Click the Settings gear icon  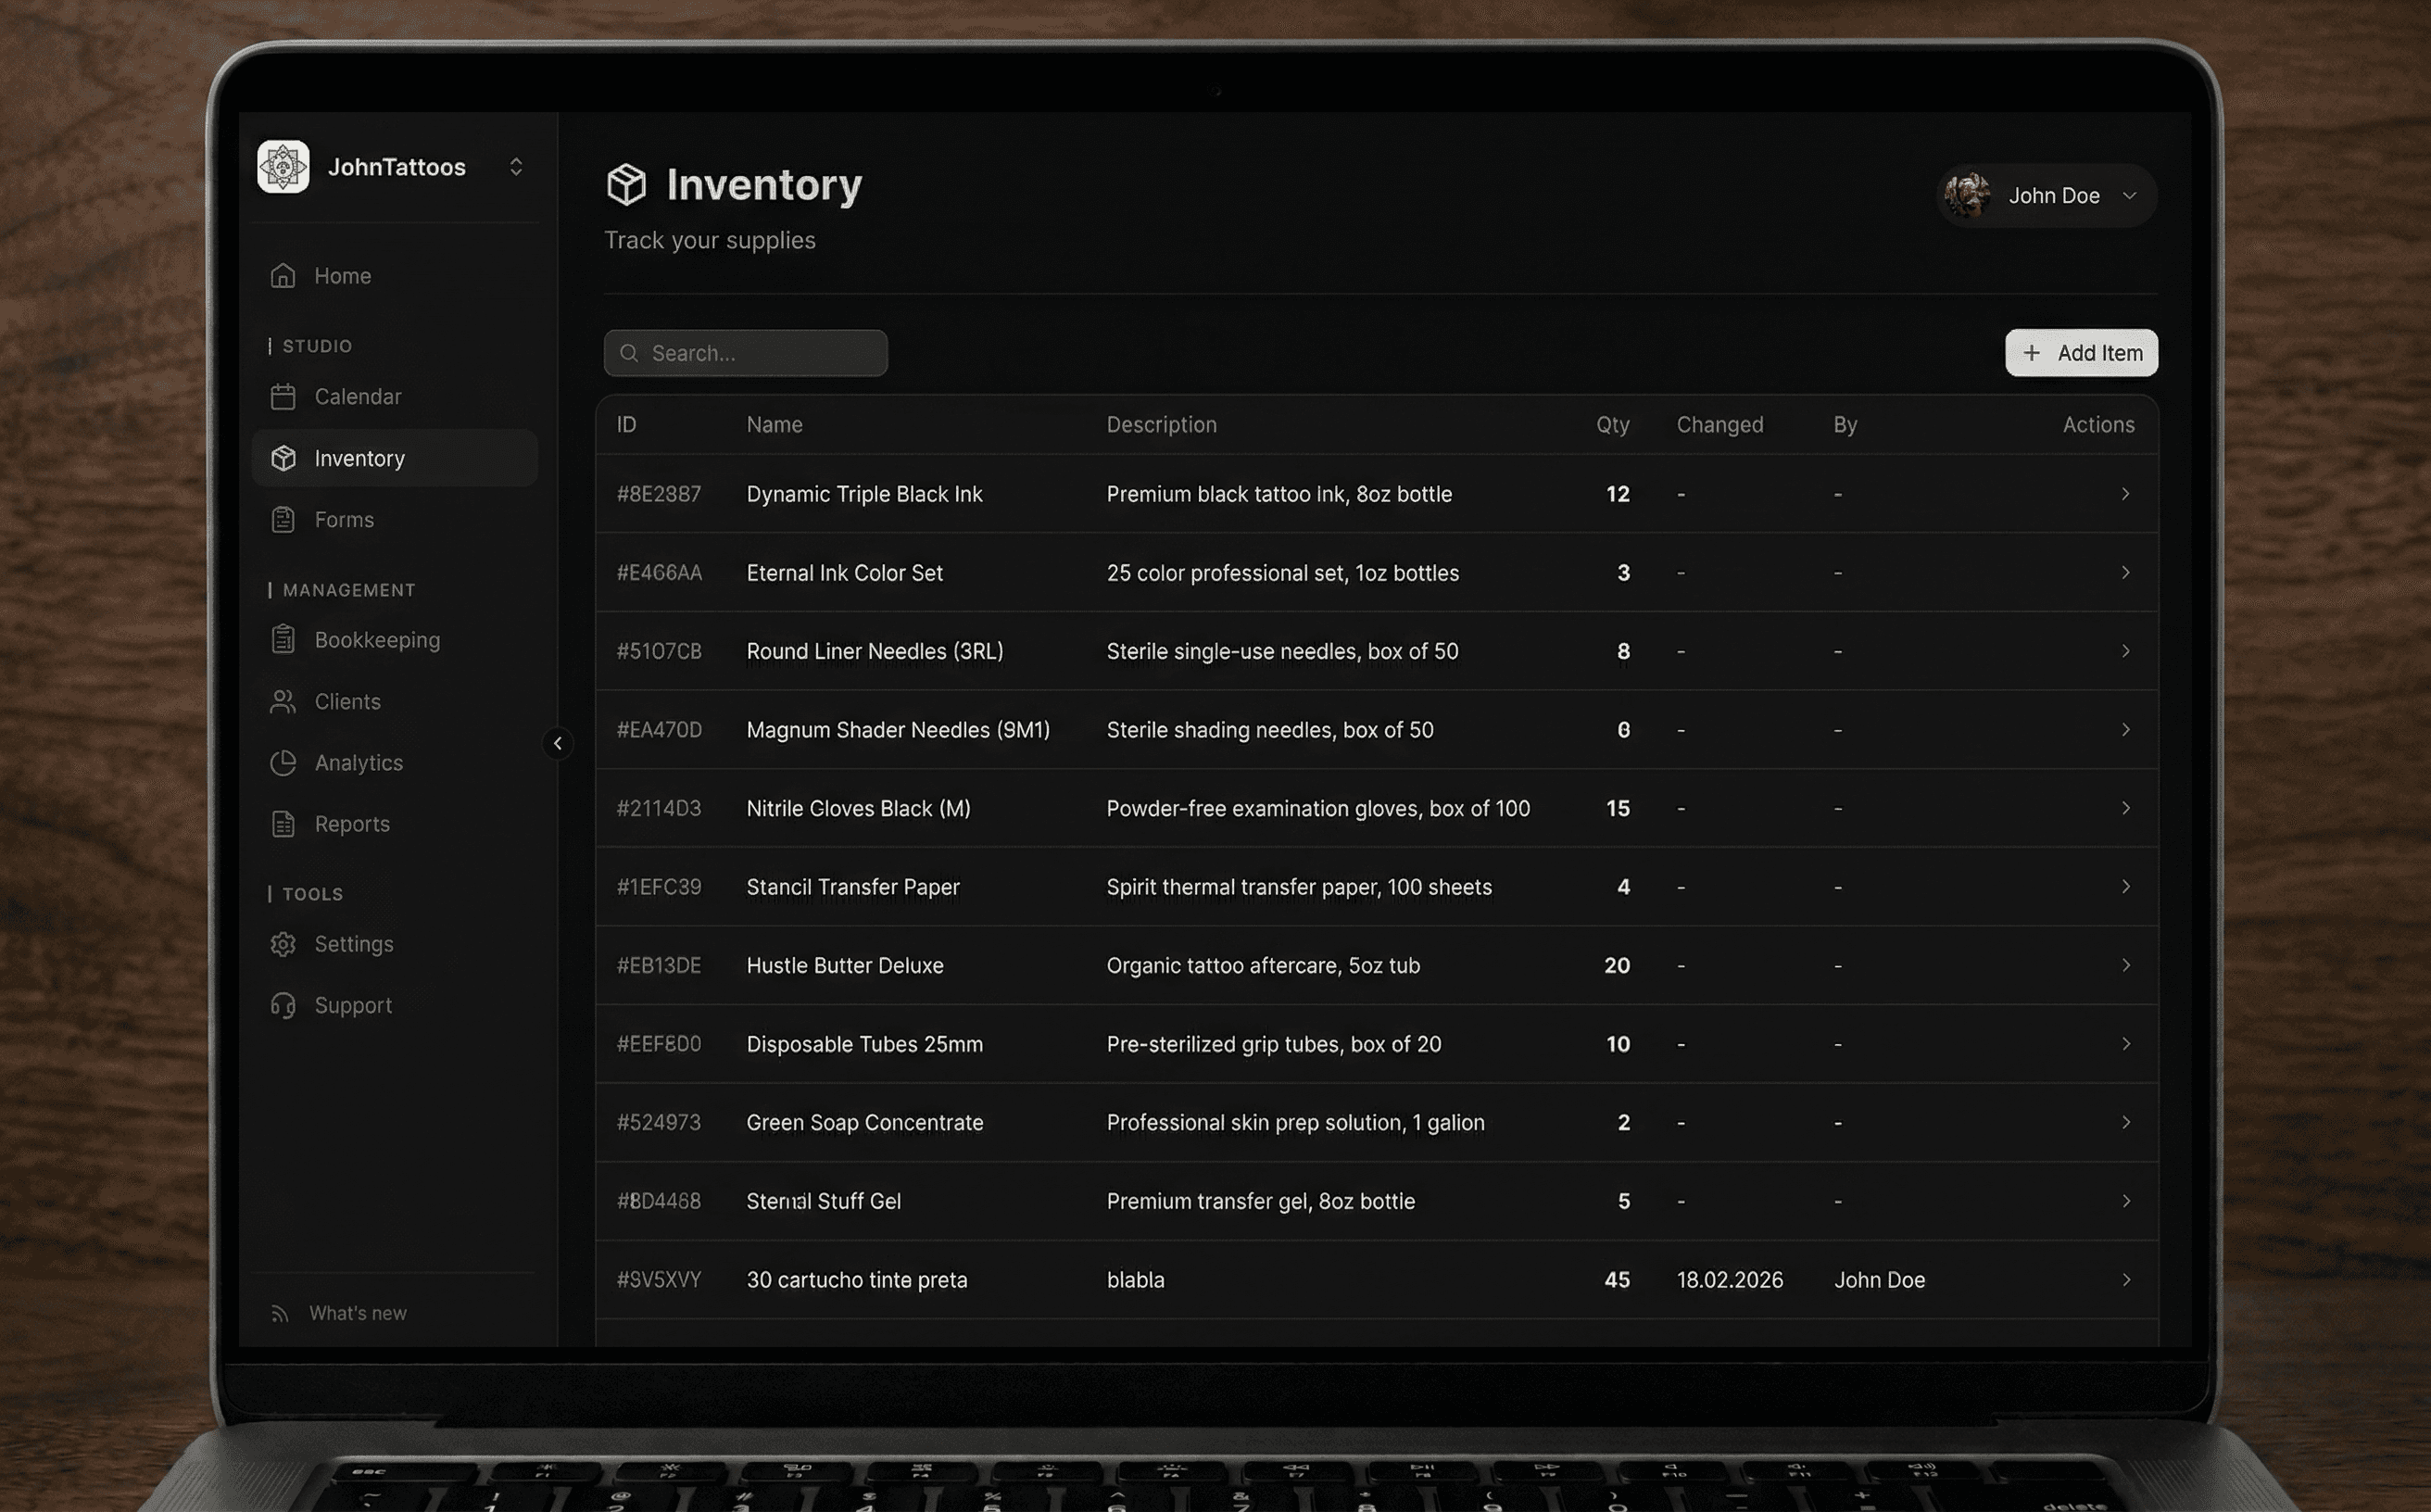[283, 944]
